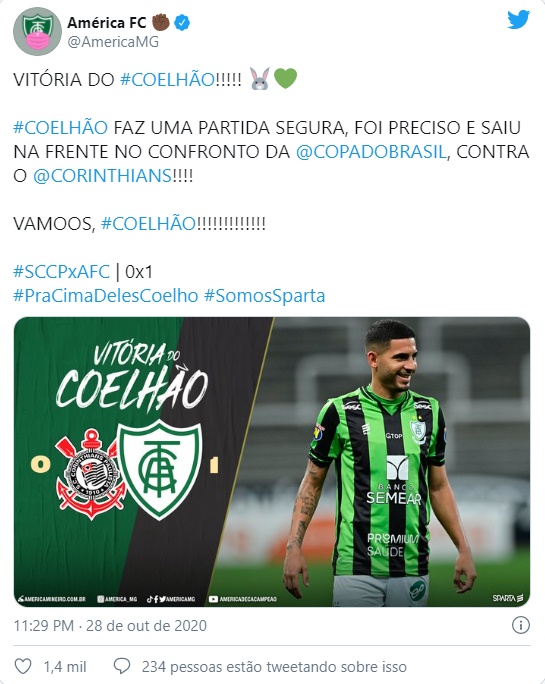Follow the @COPADOBRASIL mention

click(x=371, y=152)
